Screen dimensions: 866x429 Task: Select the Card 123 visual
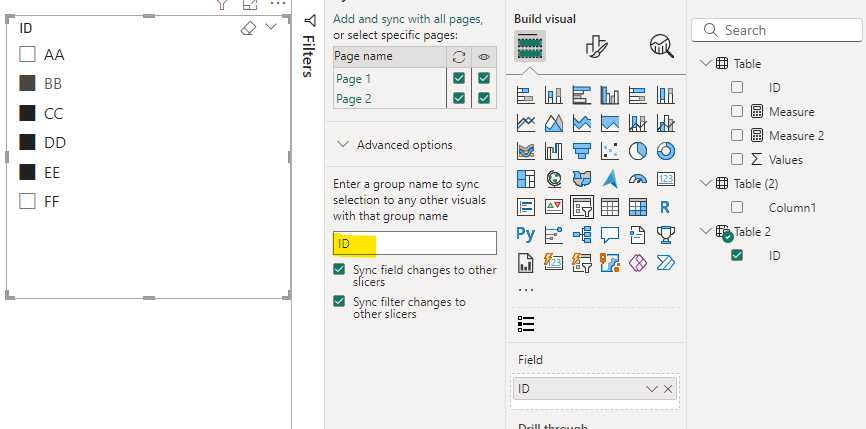[666, 179]
